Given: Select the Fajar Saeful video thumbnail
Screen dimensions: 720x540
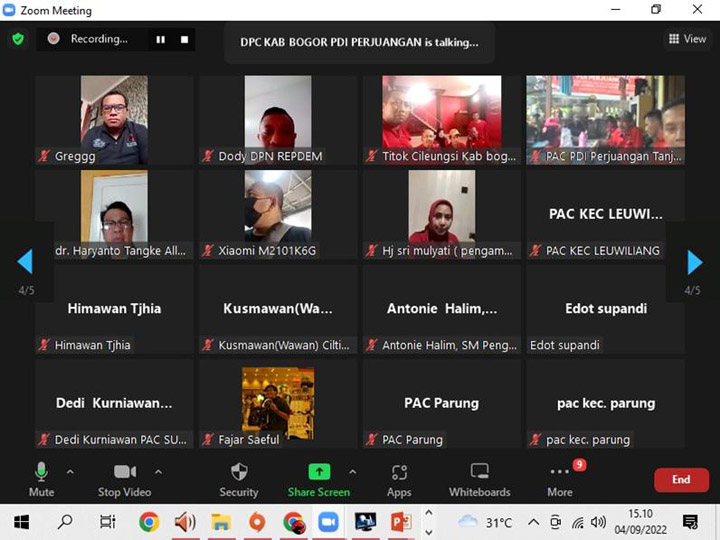Looking at the screenshot, I should coord(278,401).
